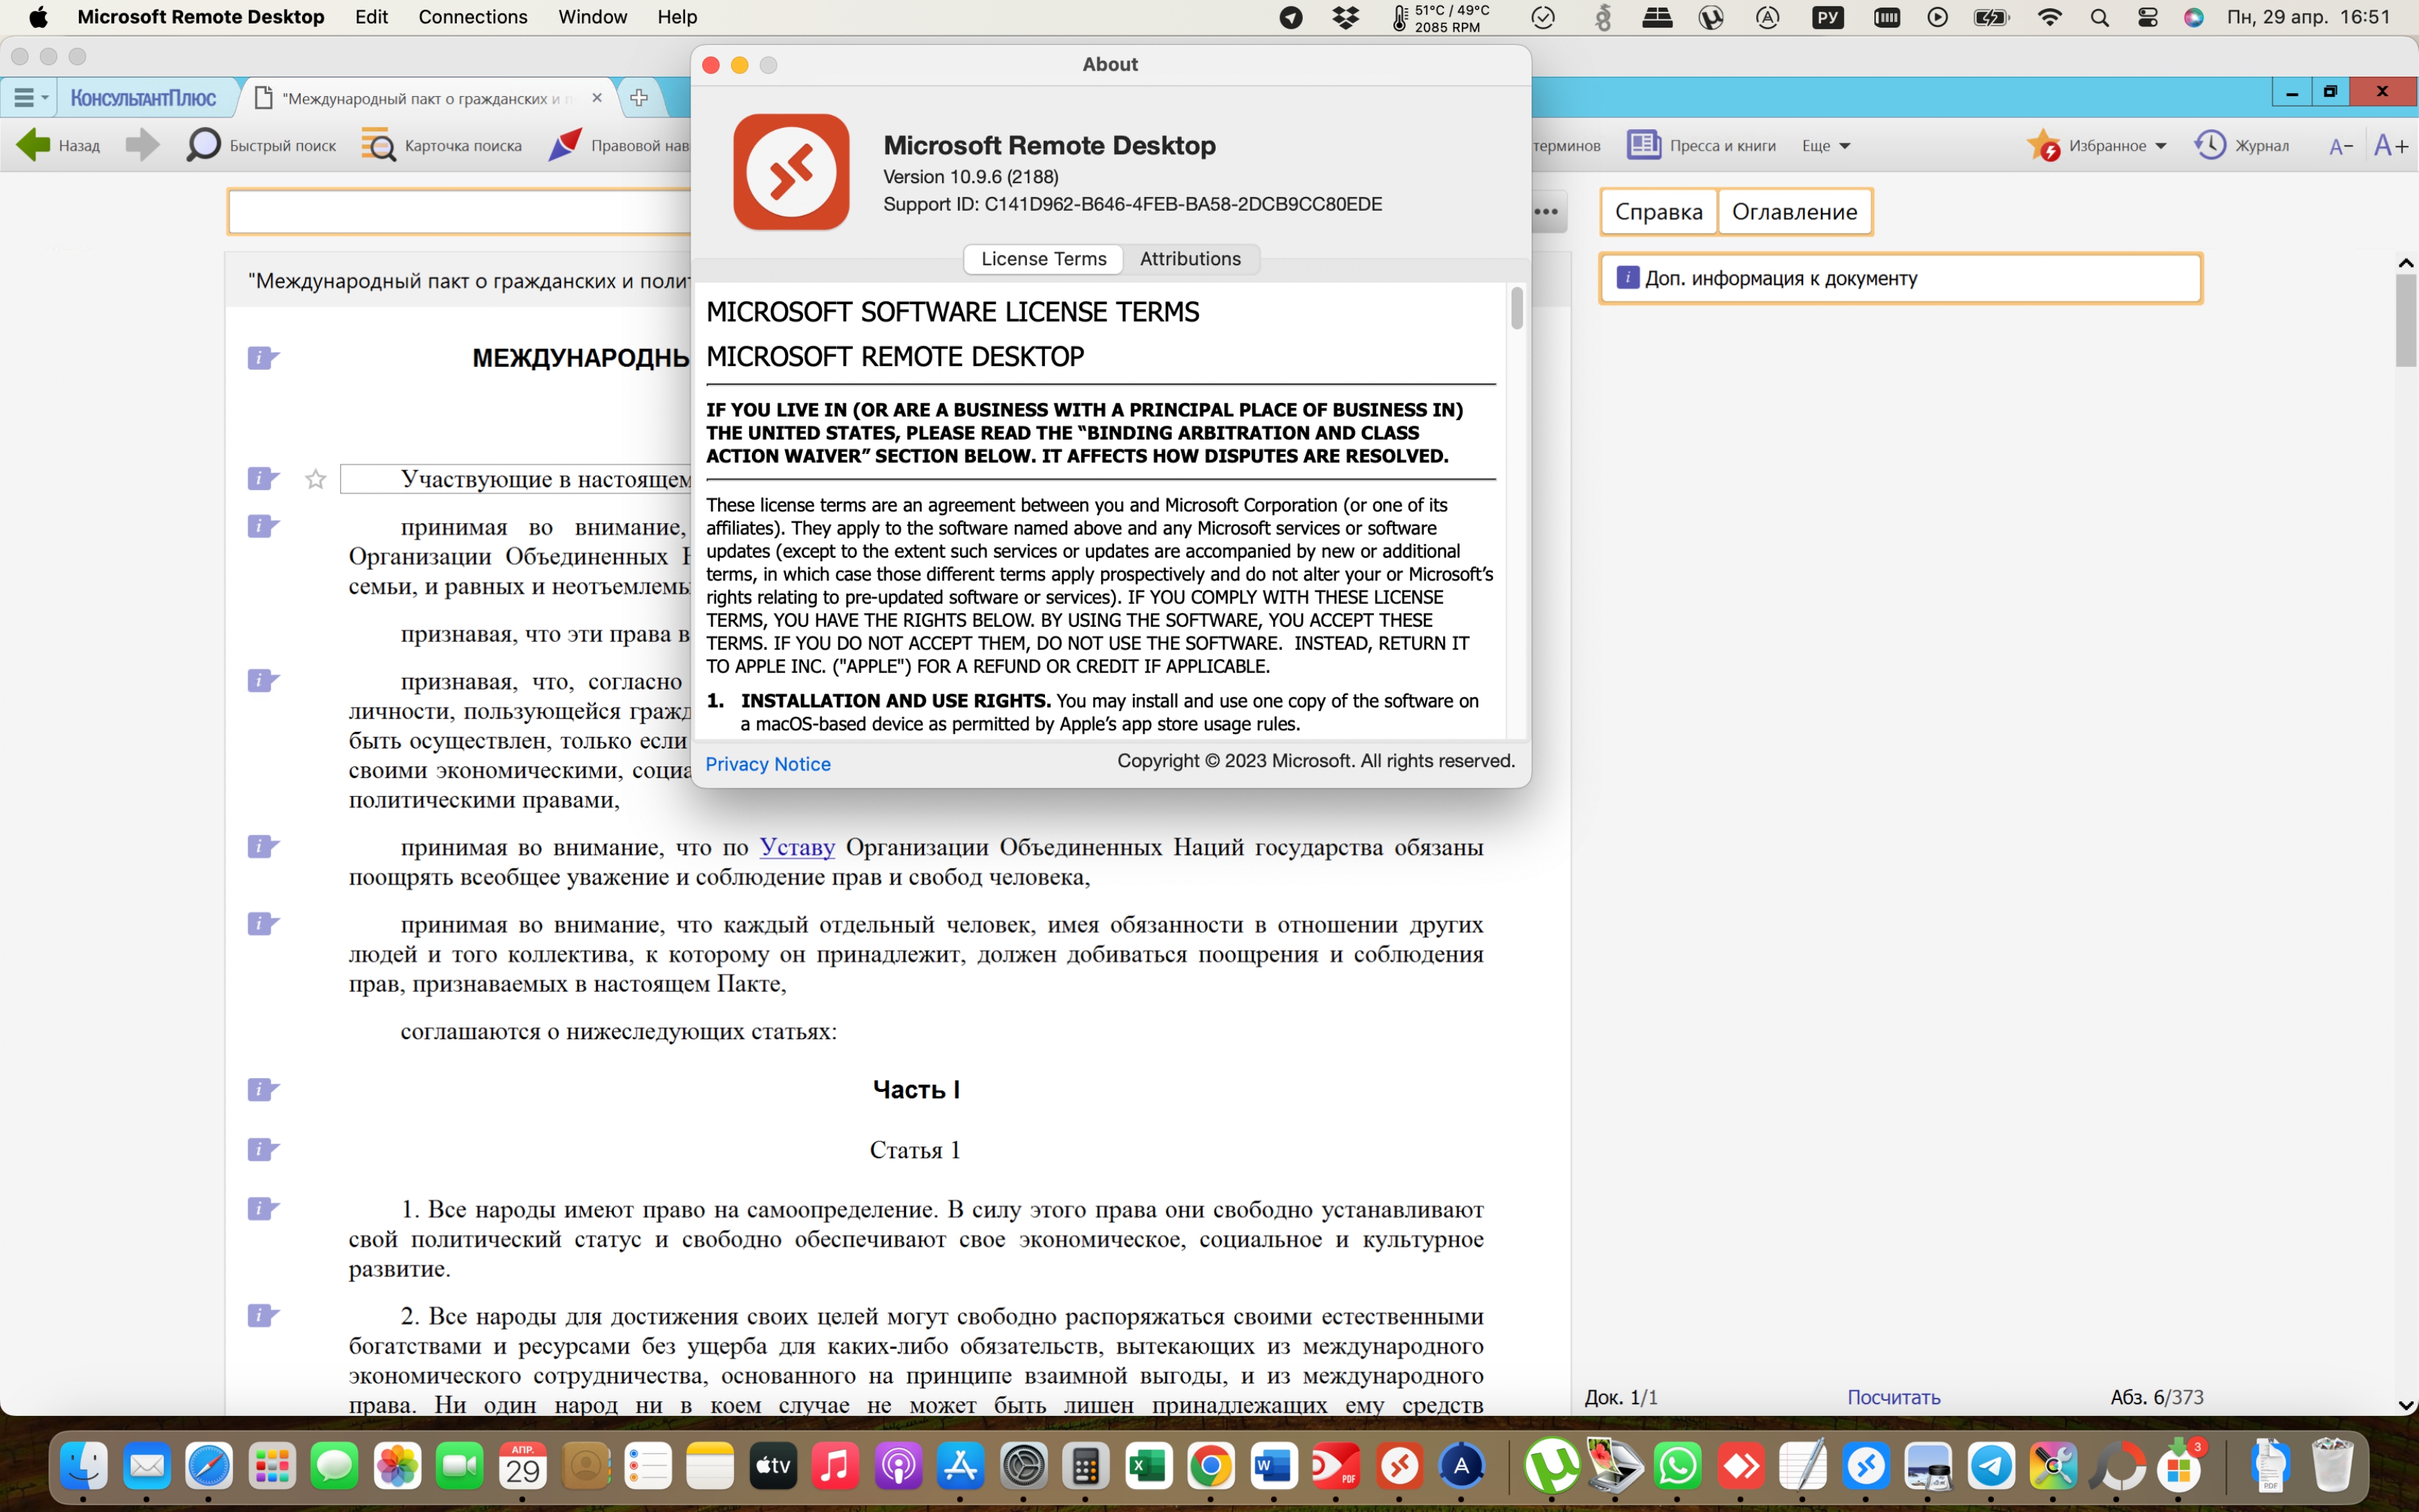This screenshot has height=1512, width=2419.
Task: Click the scroll-up arrow of document scrollbar
Action: click(2405, 263)
